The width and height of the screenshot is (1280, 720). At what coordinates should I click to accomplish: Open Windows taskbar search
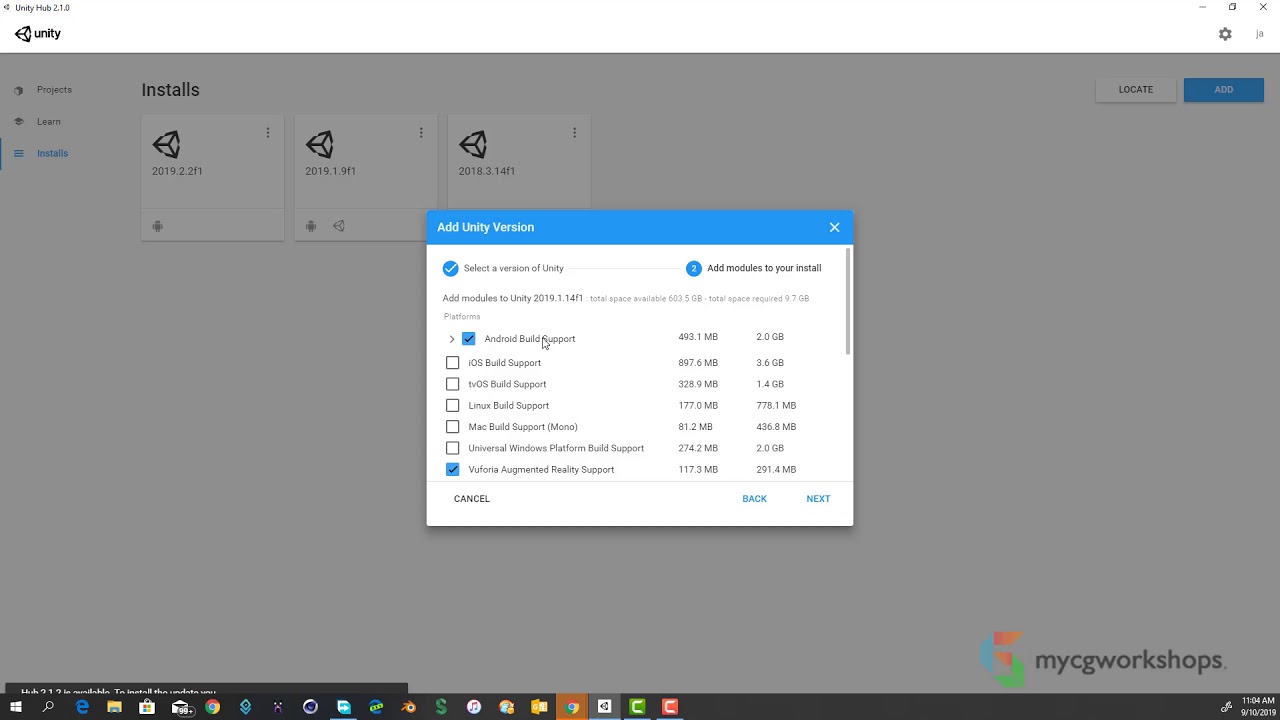pos(48,707)
